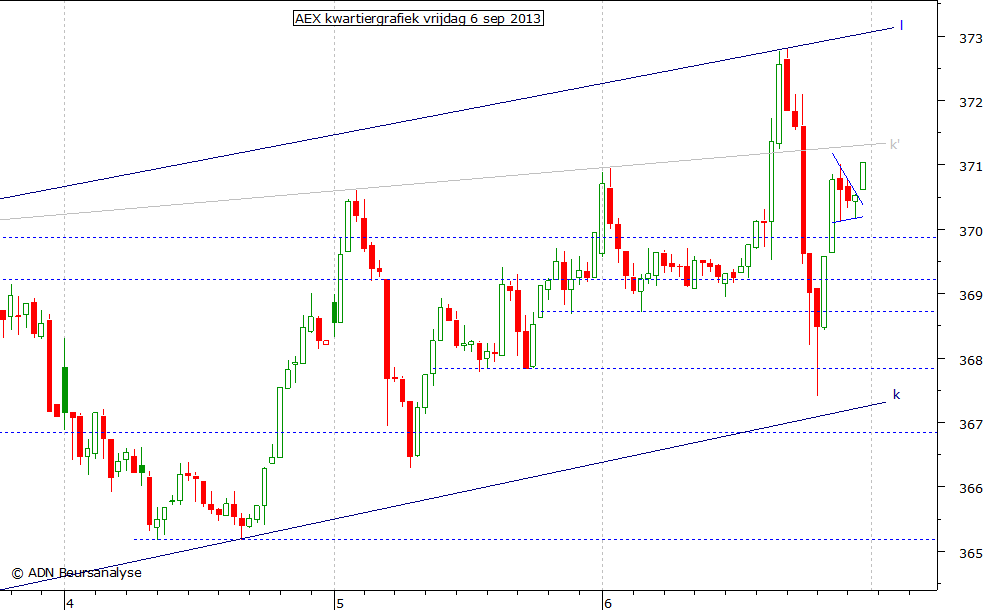Click the price axis label 371
985x610 pixels.
click(x=971, y=166)
